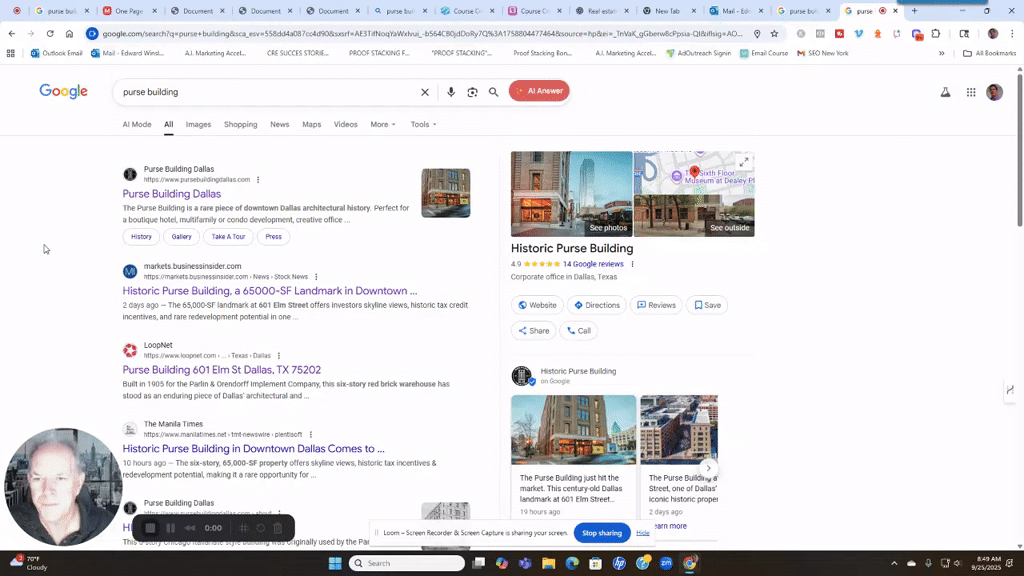The width and height of the screenshot is (1024, 576).
Task: Switch to Shopping results tab
Action: click(240, 125)
